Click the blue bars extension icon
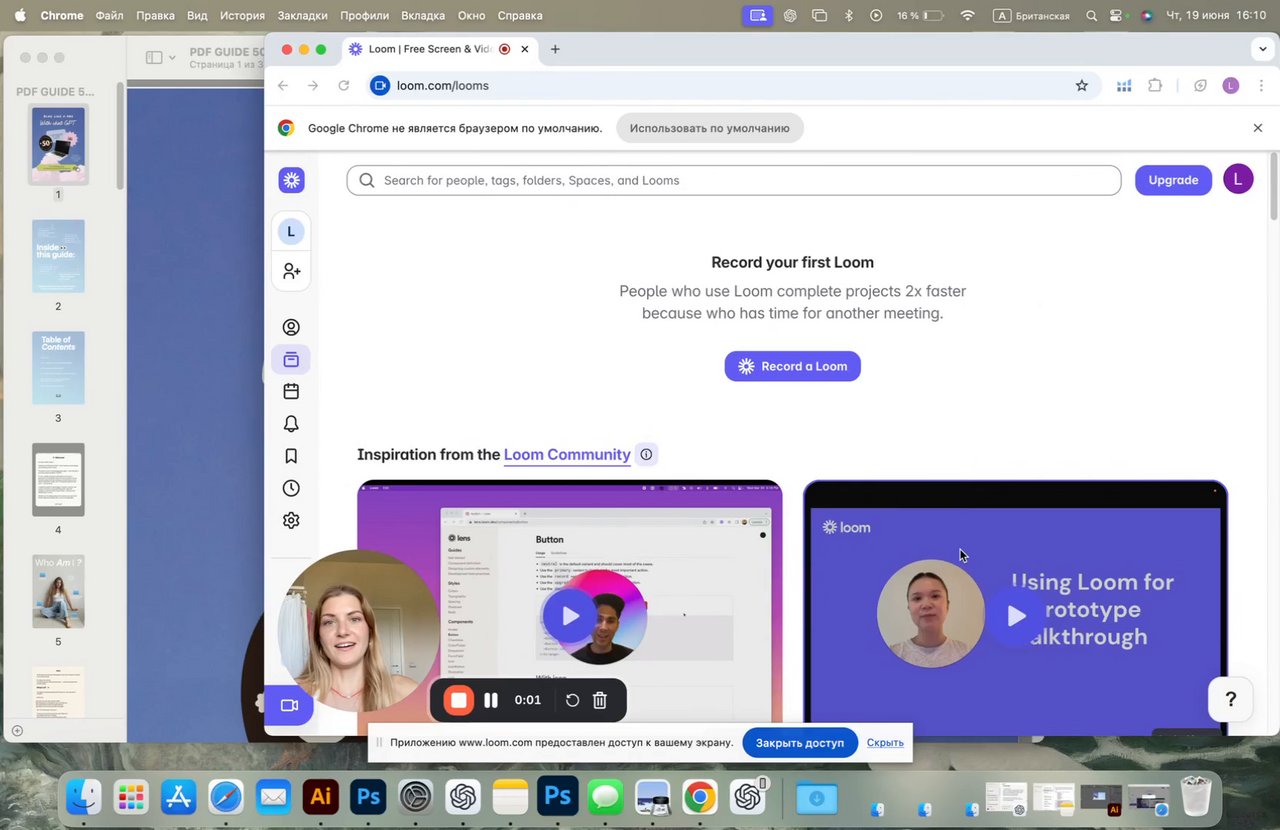This screenshot has height=830, width=1280. (x=1124, y=86)
